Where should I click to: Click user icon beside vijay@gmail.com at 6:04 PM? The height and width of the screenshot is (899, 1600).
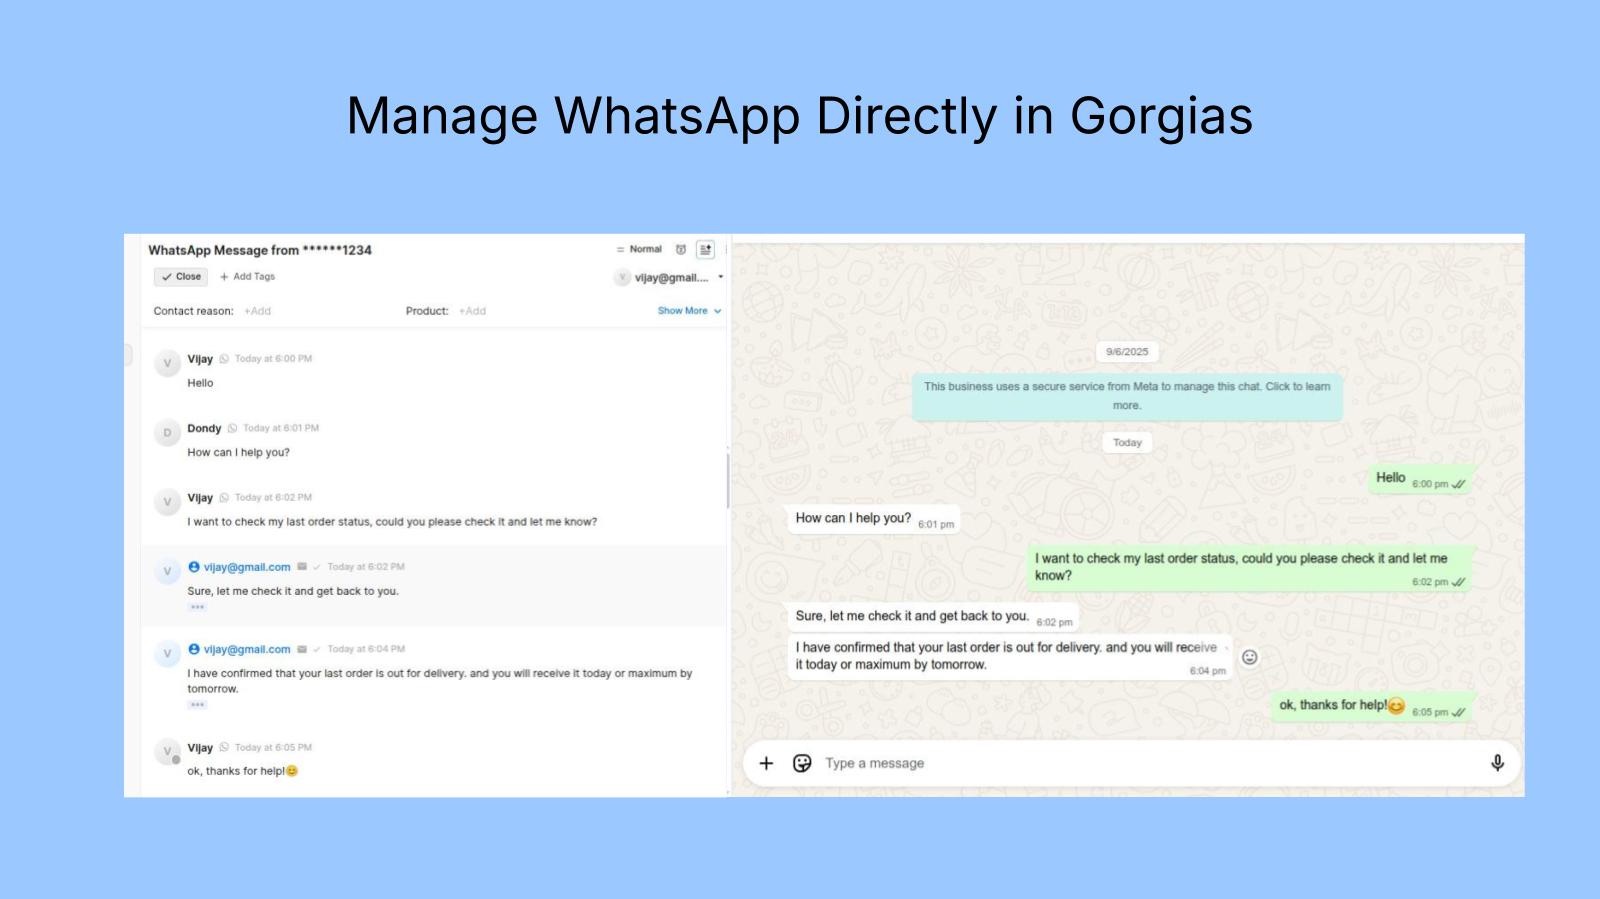pos(194,649)
